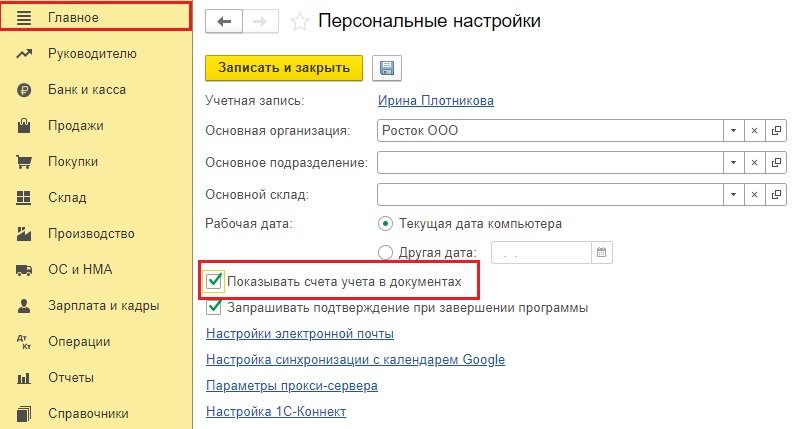Clear the Основной склад field
This screenshot has width=795, height=429.
[x=754, y=195]
